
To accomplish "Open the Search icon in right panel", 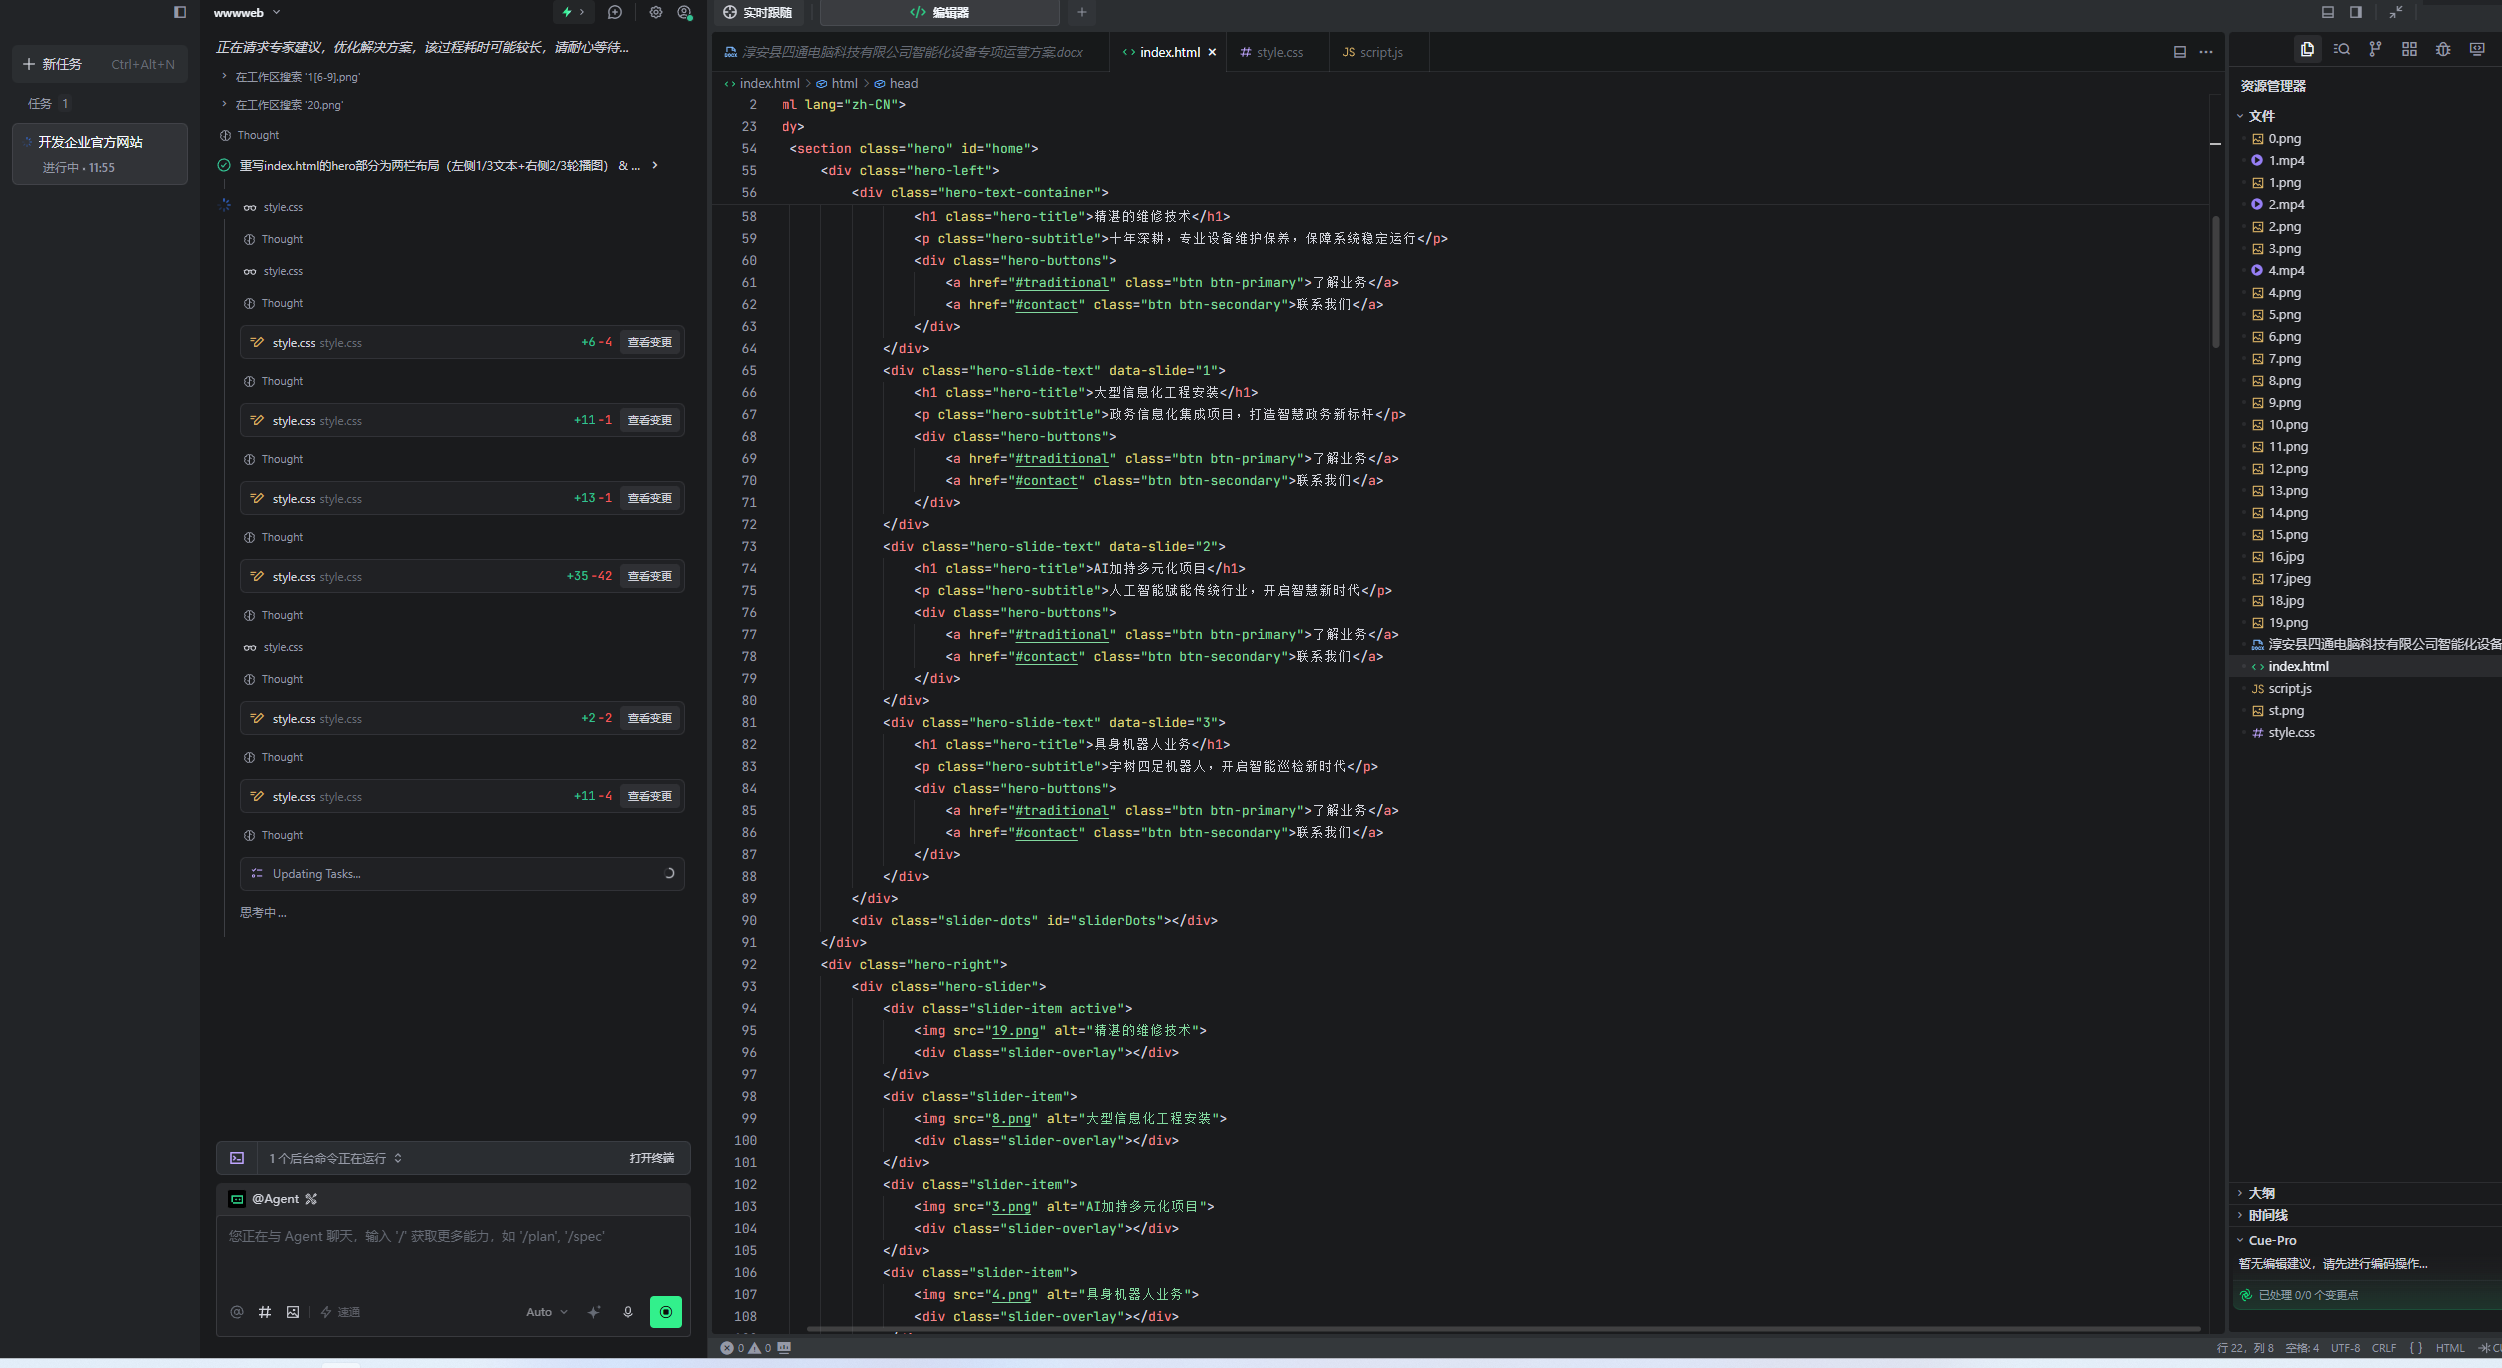I will (2342, 49).
